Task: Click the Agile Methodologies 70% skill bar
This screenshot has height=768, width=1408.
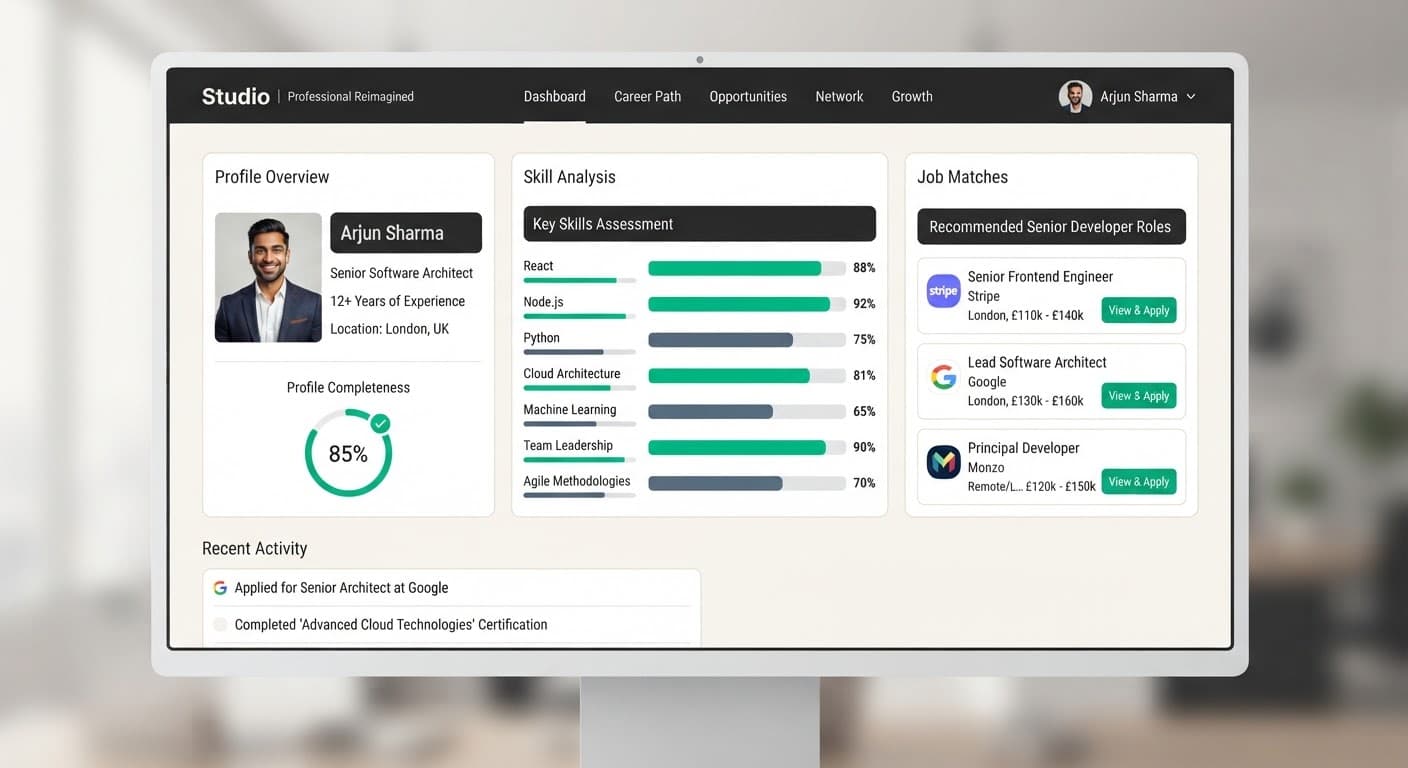Action: (x=747, y=483)
